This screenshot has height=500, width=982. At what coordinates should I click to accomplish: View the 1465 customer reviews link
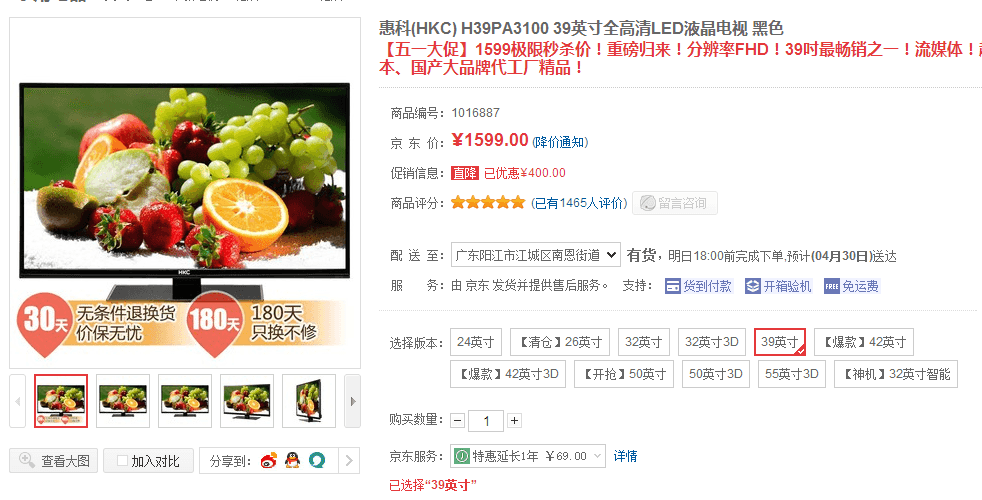coord(579,203)
